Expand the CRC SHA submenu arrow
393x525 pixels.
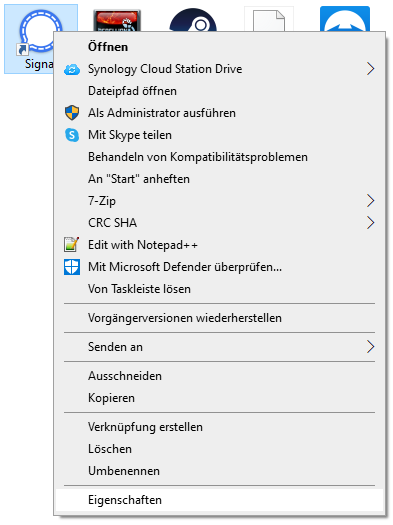click(370, 223)
